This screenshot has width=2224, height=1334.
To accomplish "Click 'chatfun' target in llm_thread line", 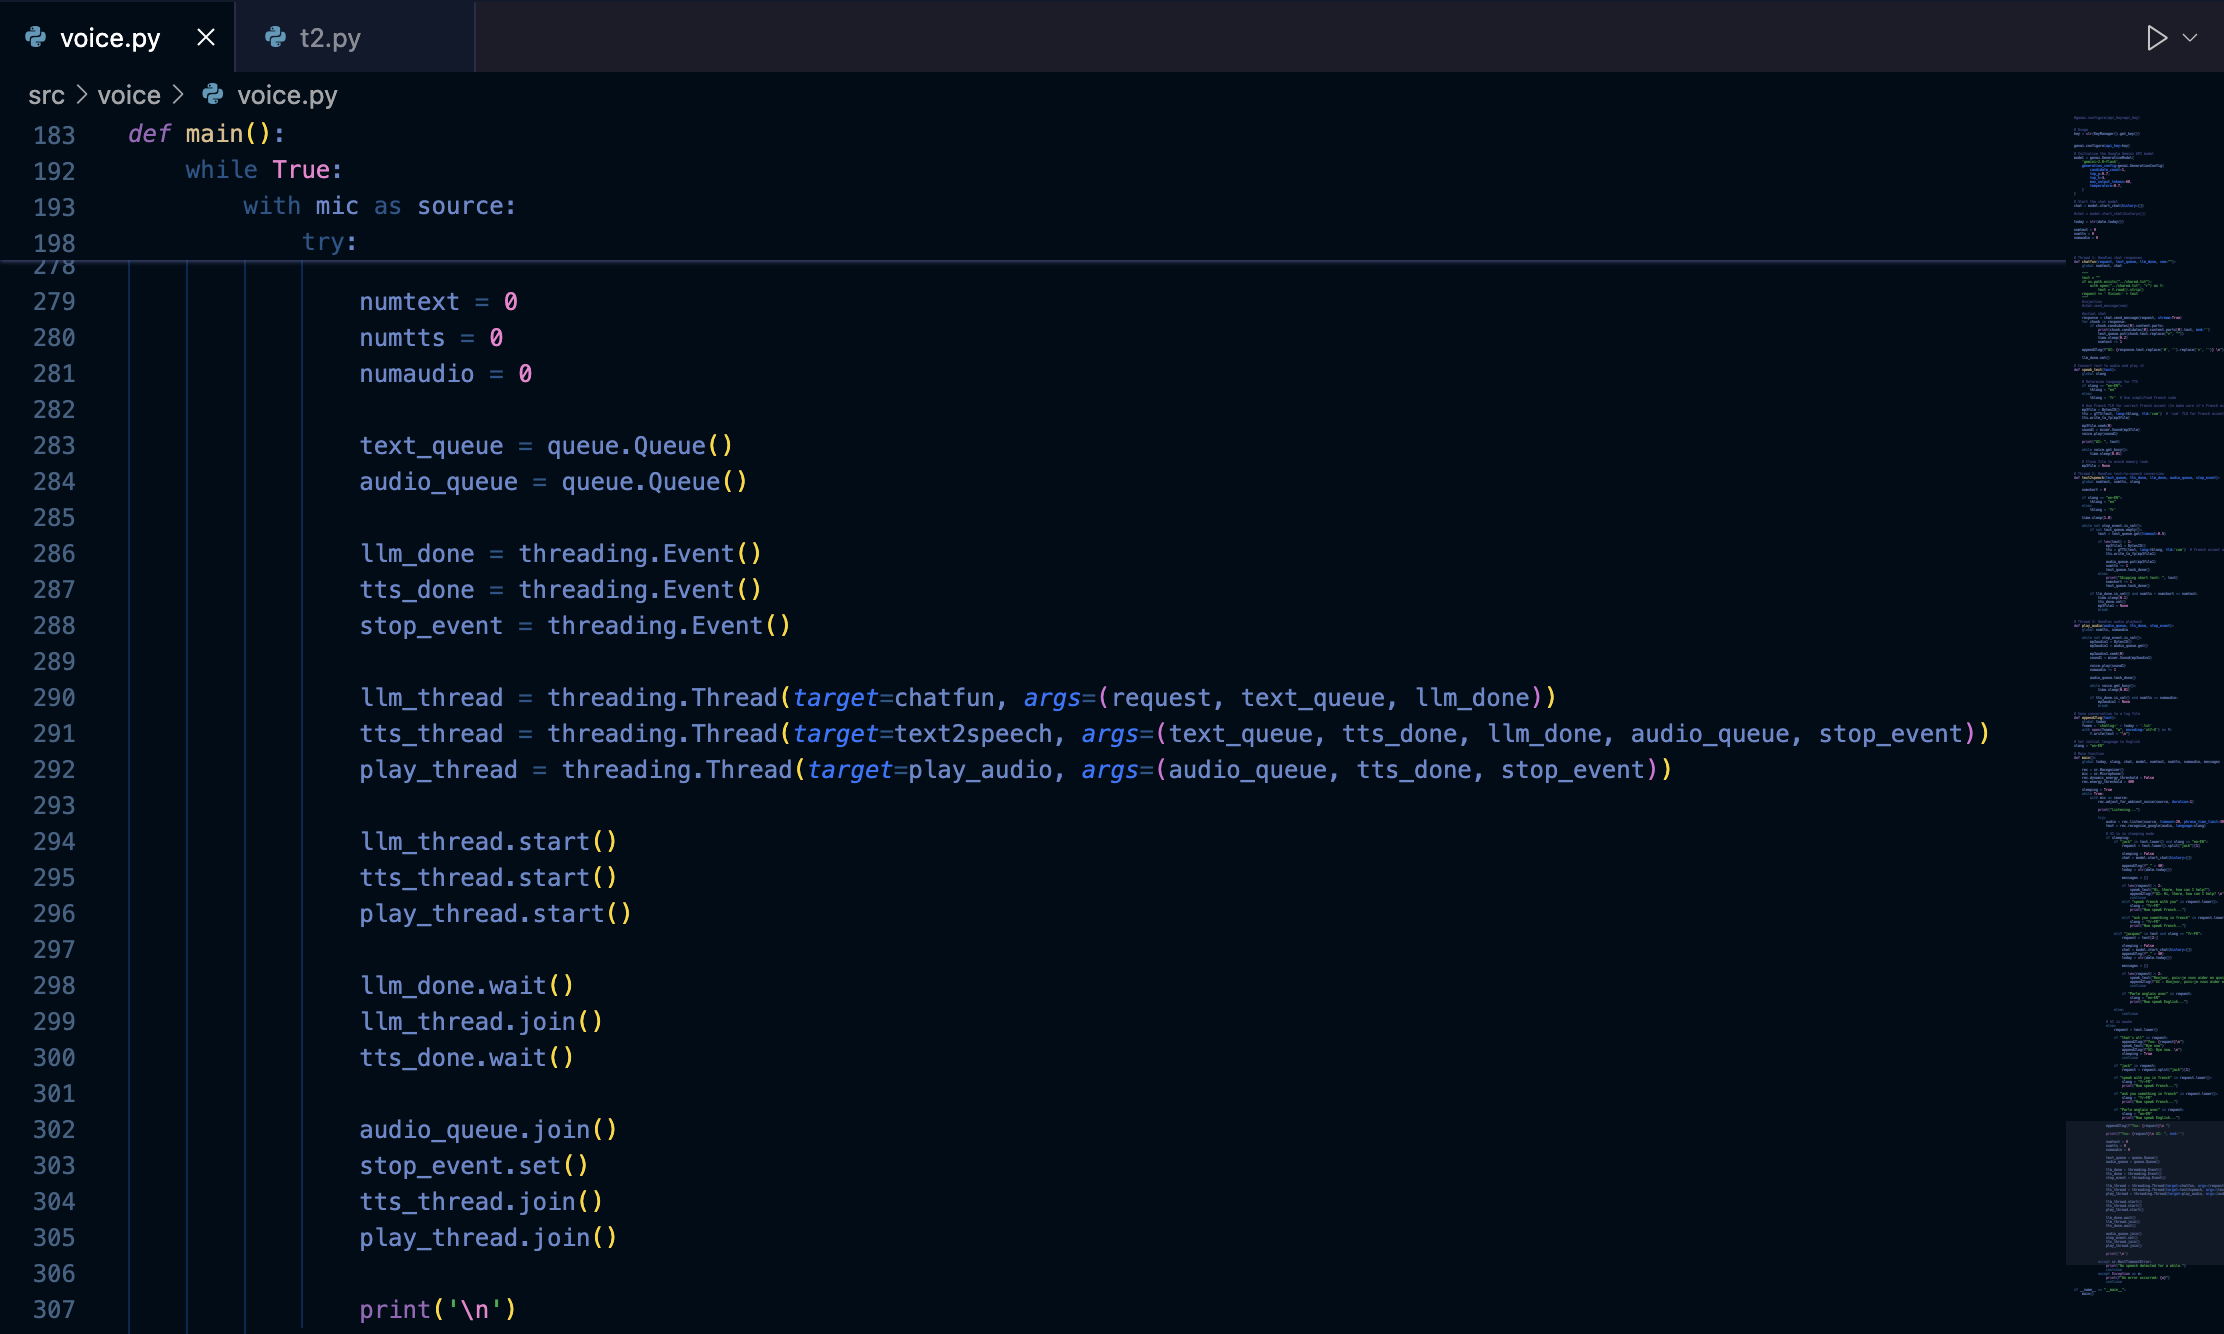I will coord(944,698).
